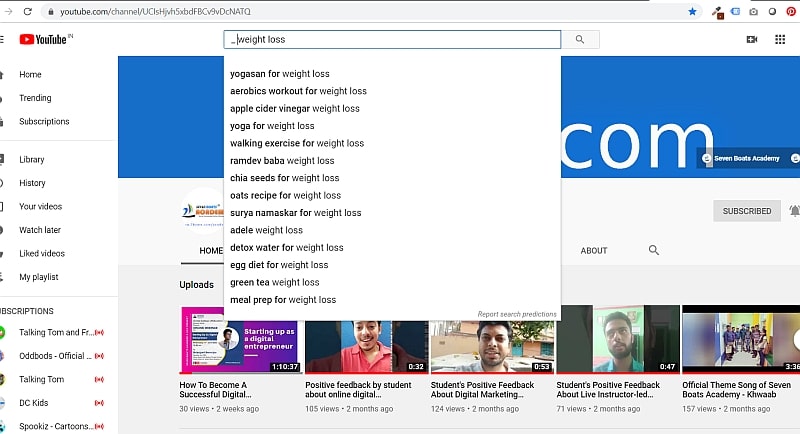Bookmark this page with the star icon

point(692,12)
